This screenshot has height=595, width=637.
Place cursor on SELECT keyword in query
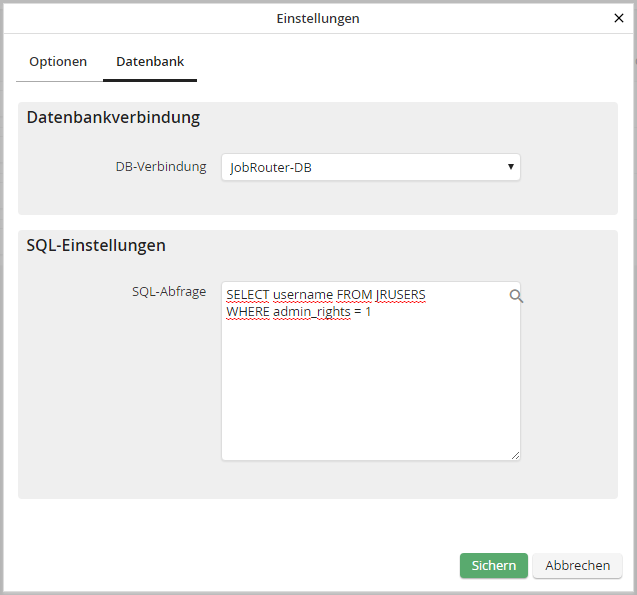(248, 295)
